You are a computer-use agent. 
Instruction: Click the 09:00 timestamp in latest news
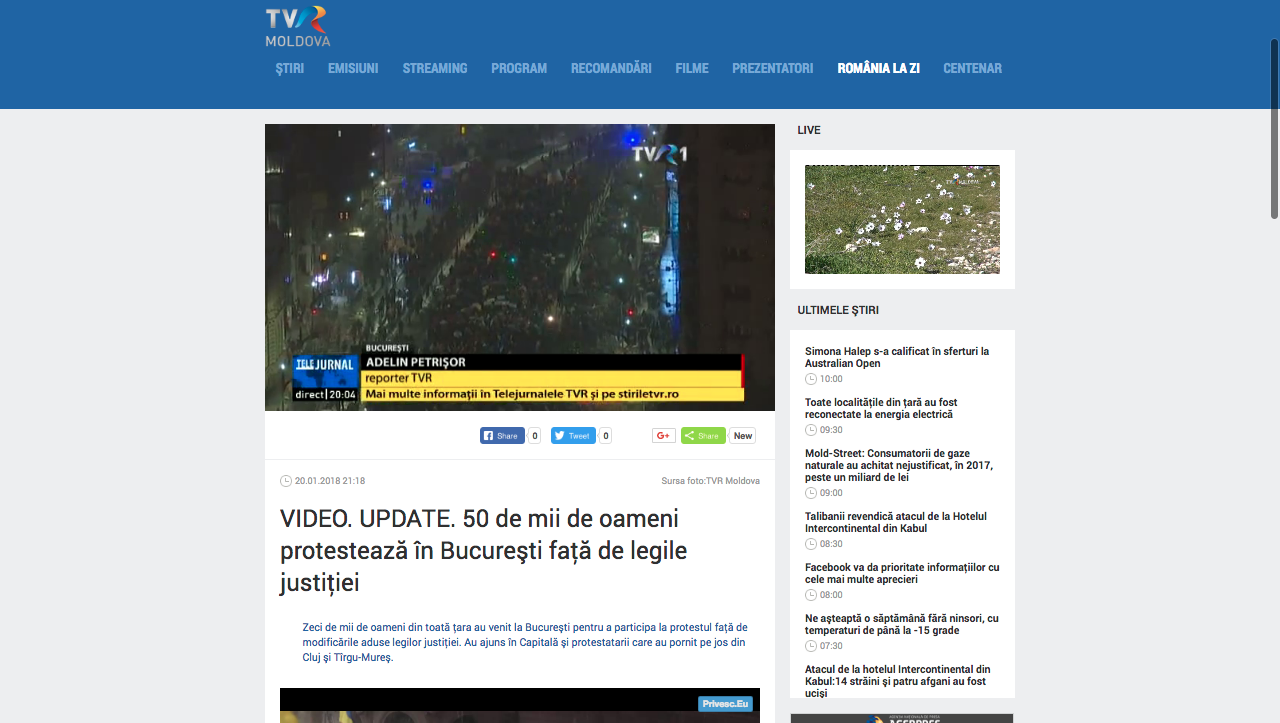click(x=831, y=493)
